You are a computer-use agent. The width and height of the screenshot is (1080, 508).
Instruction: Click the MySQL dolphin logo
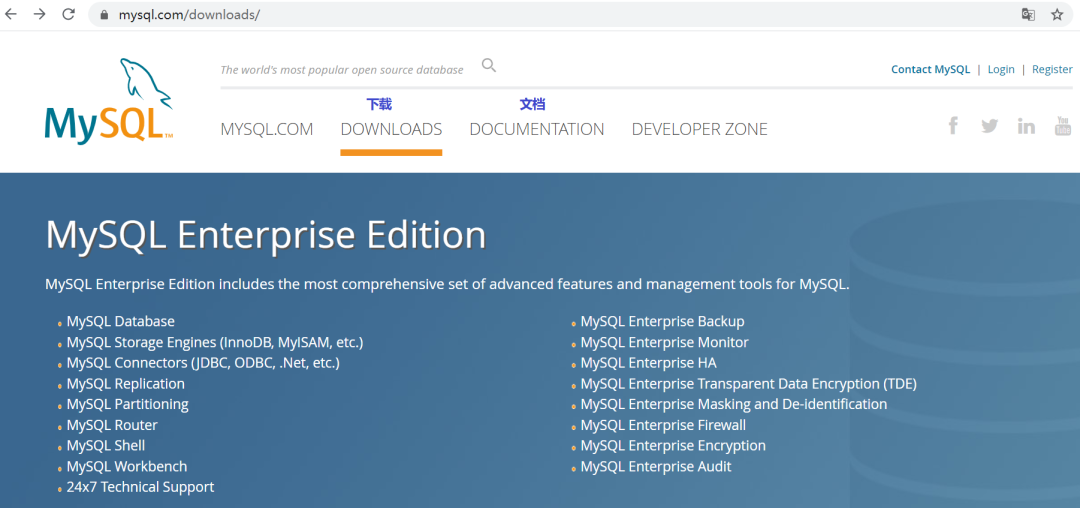tap(109, 101)
